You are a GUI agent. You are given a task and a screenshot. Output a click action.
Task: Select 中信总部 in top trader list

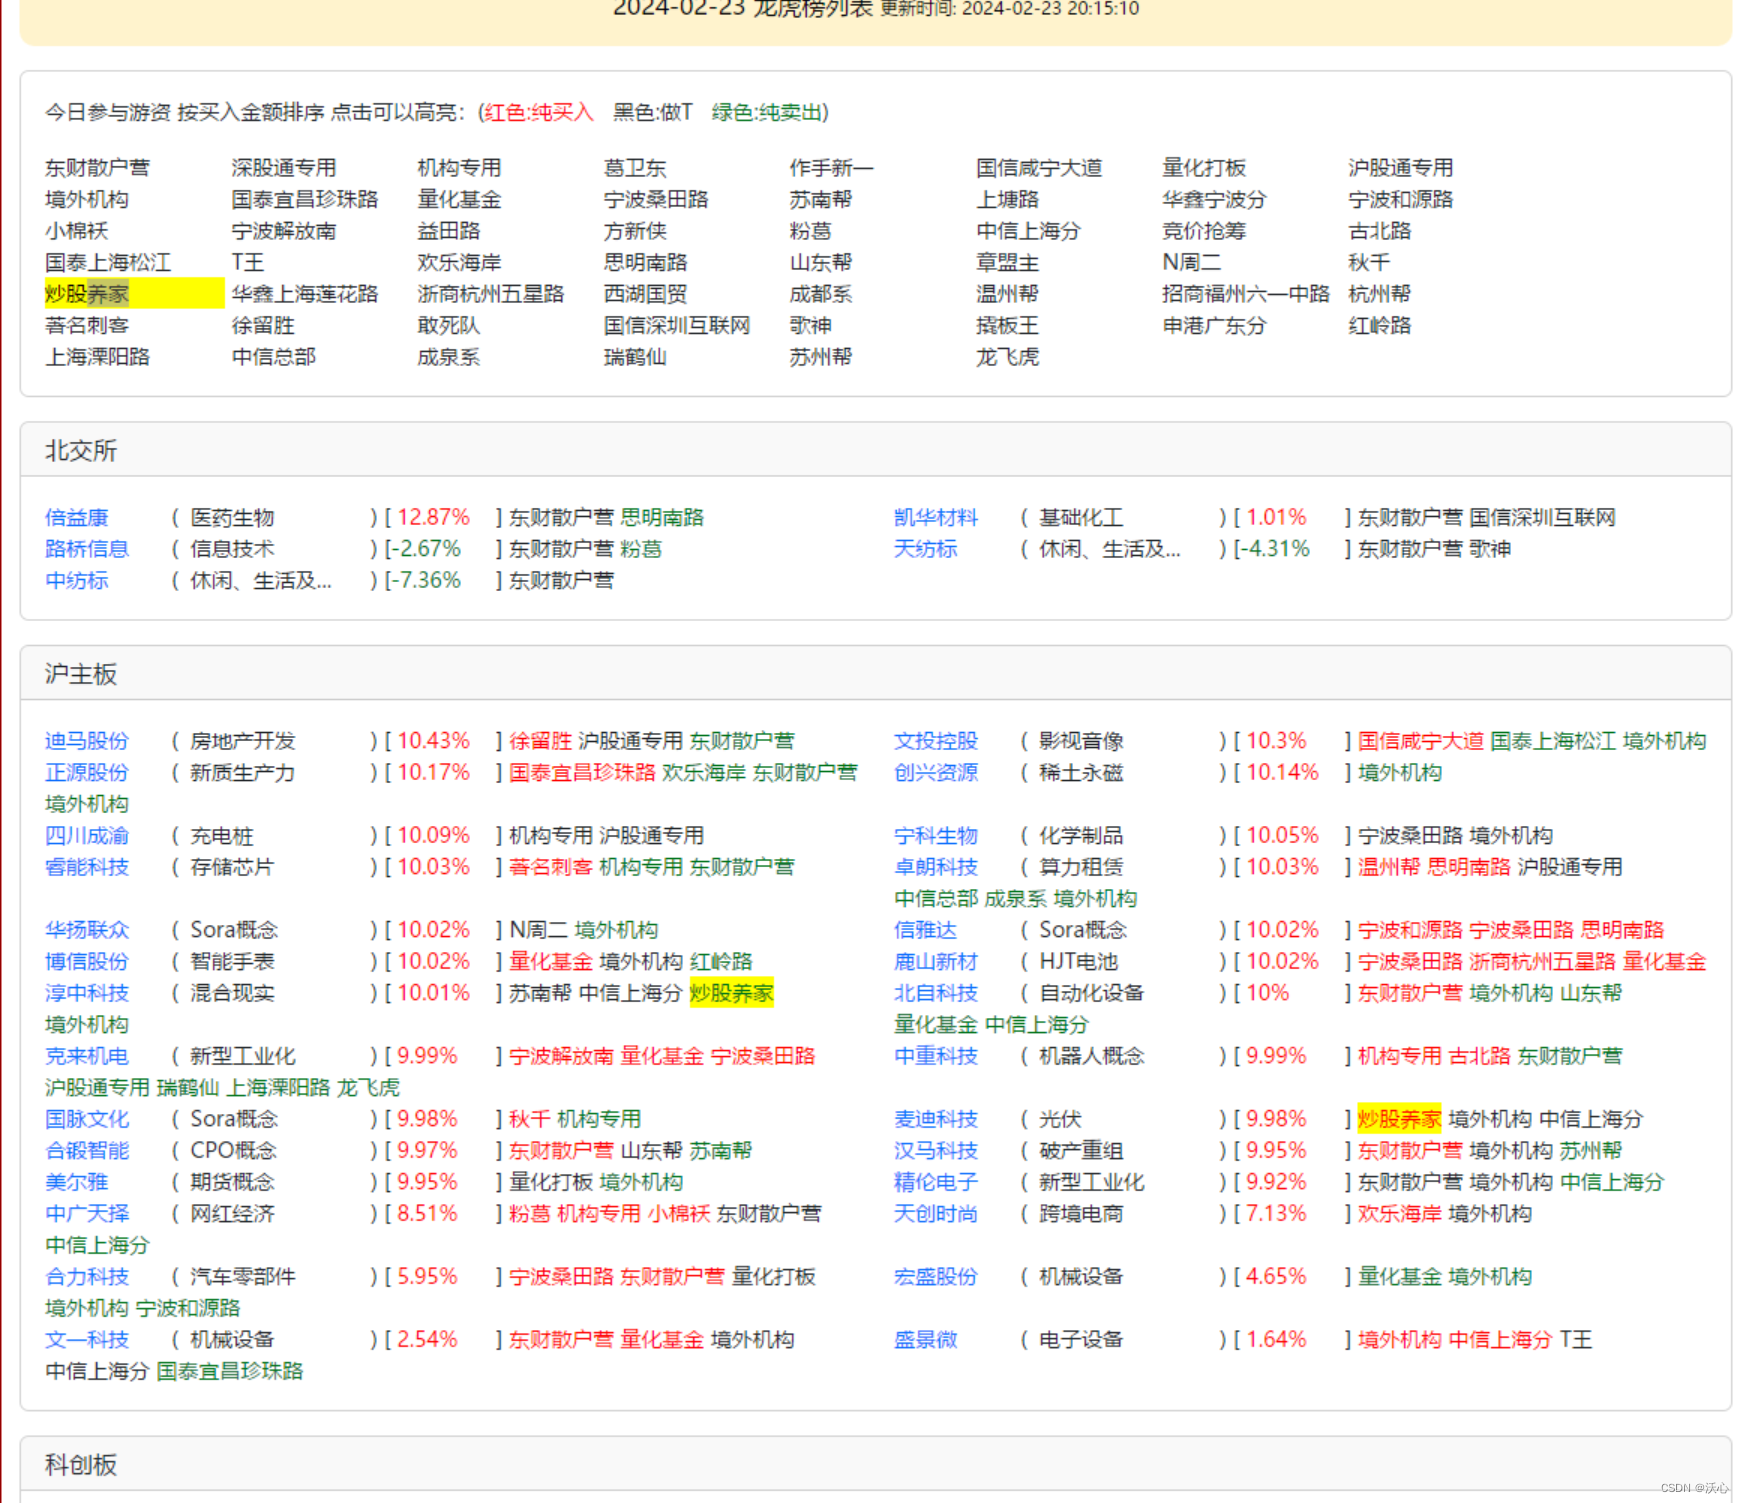274,357
